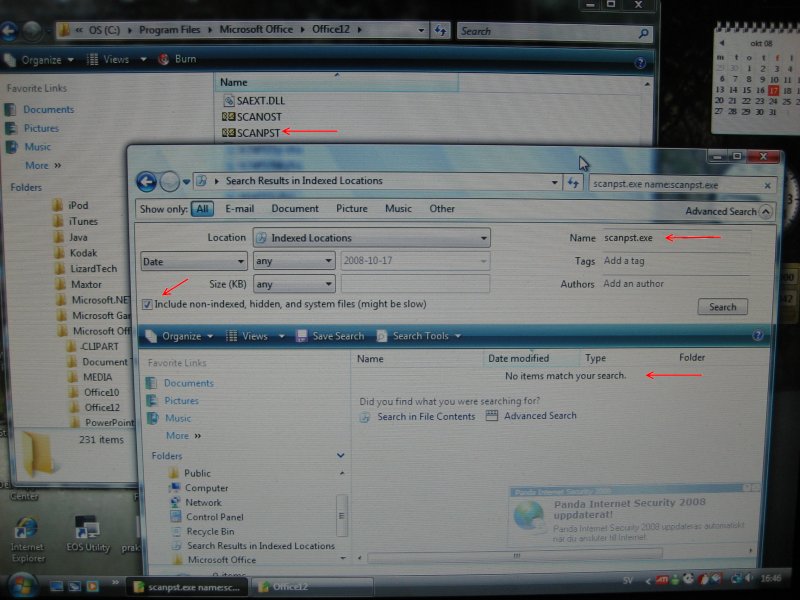Sort results by the Folder column

point(692,358)
